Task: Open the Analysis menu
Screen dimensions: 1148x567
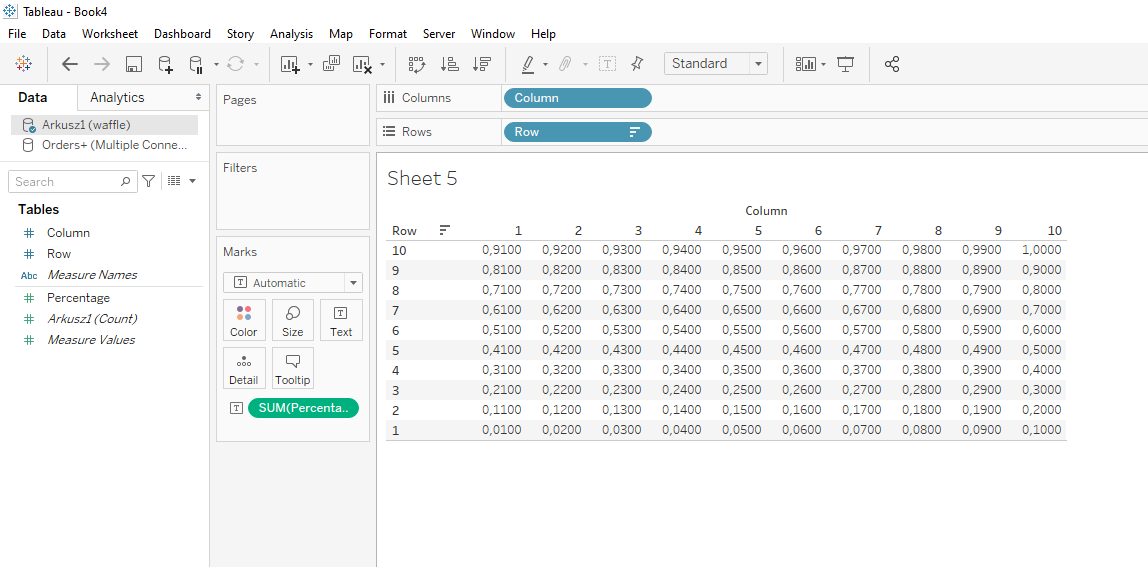Action: 291,34
